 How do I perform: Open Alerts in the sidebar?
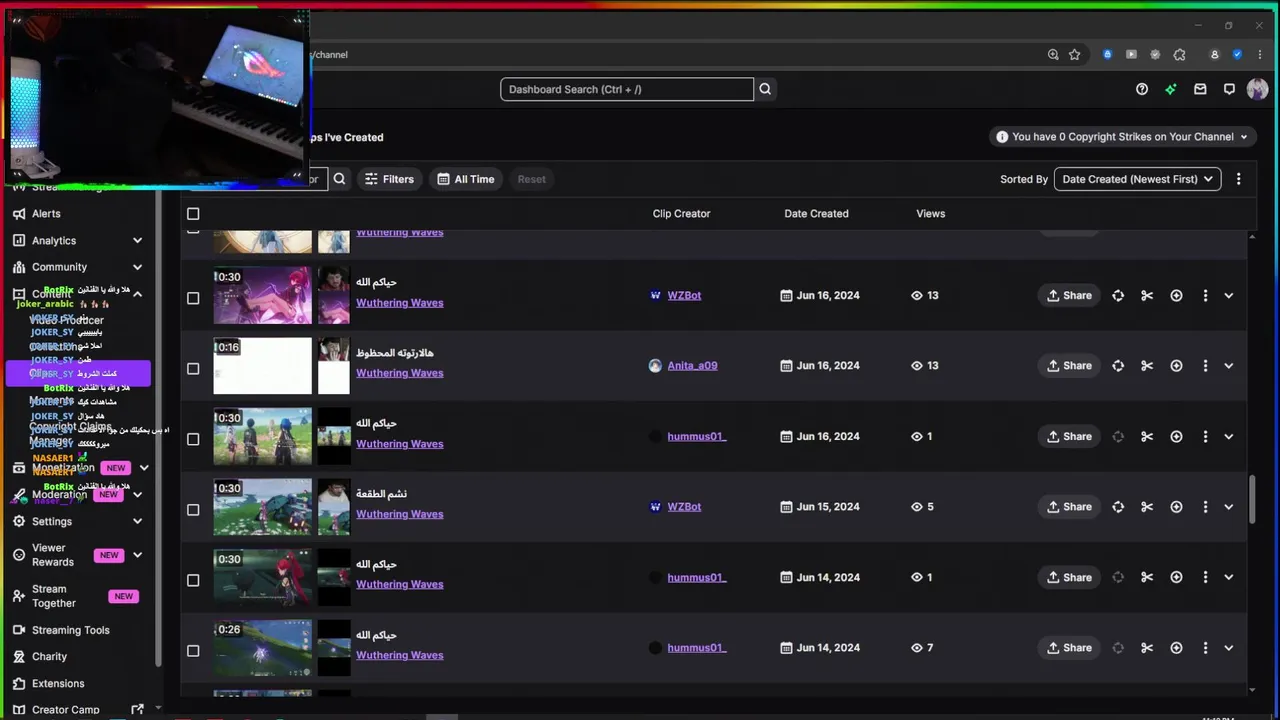[46, 214]
